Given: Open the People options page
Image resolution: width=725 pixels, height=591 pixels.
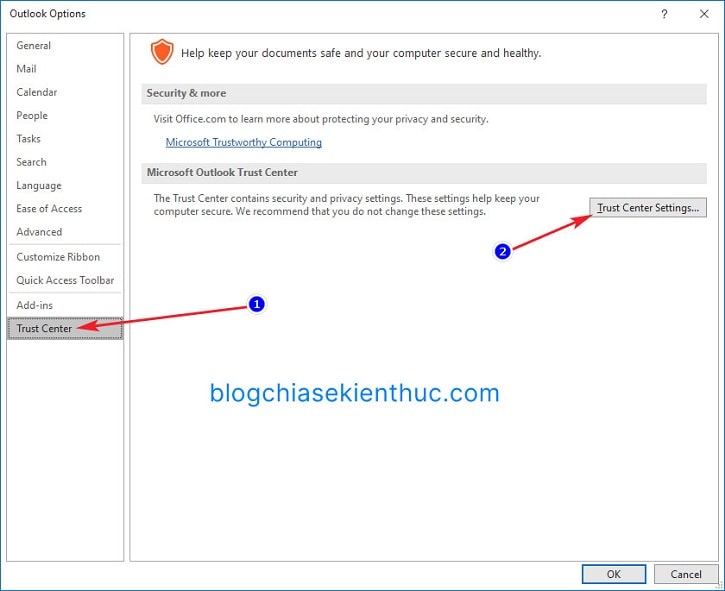Looking at the screenshot, I should [65, 115].
